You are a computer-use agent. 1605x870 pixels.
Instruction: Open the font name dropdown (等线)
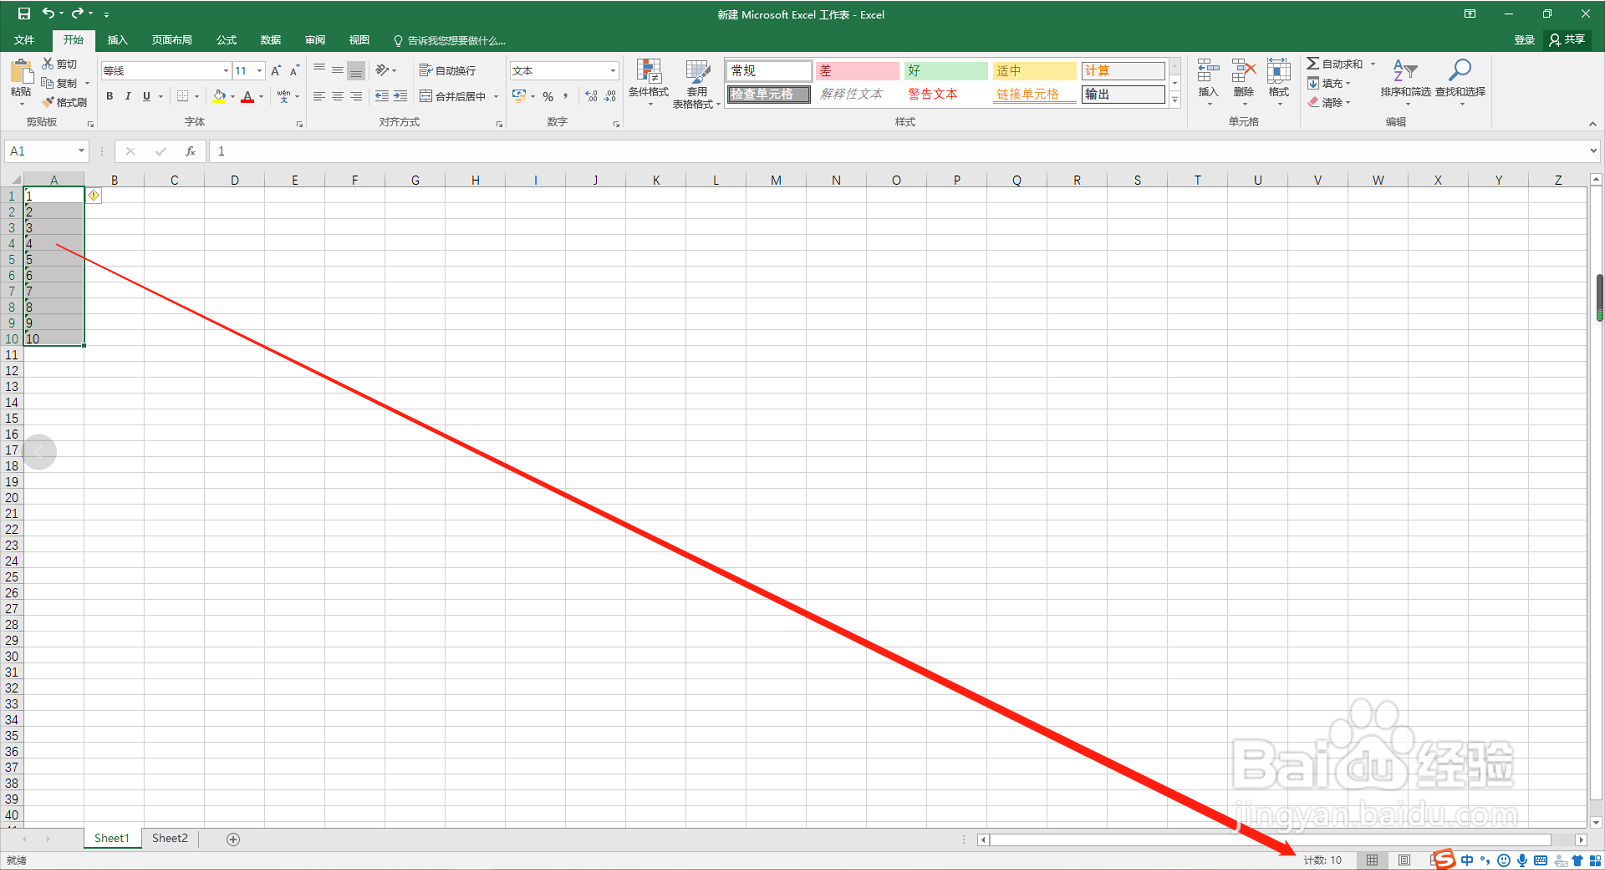tap(226, 71)
